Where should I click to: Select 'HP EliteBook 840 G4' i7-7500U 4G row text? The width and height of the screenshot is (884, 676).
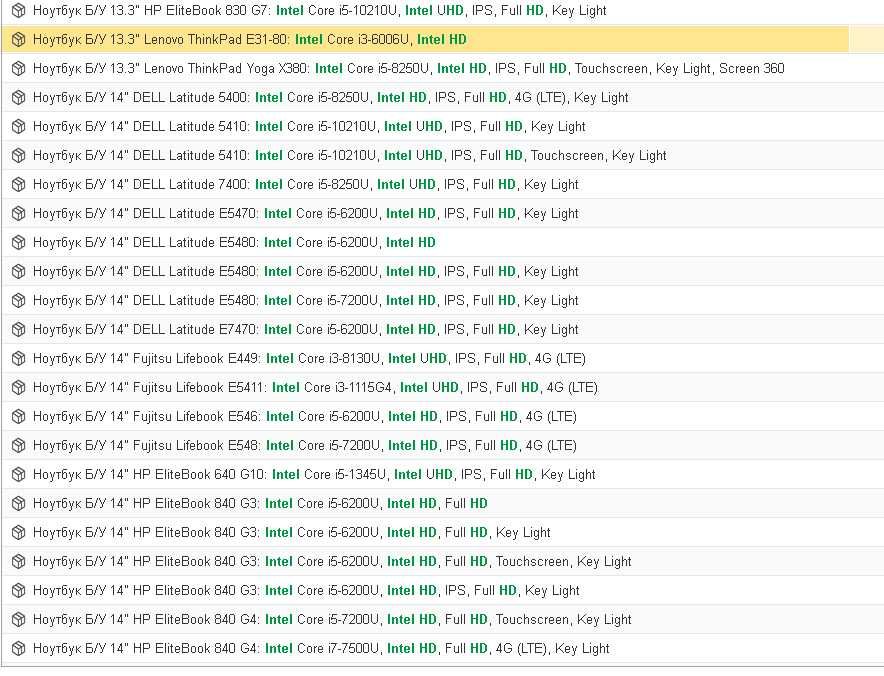click(x=321, y=649)
